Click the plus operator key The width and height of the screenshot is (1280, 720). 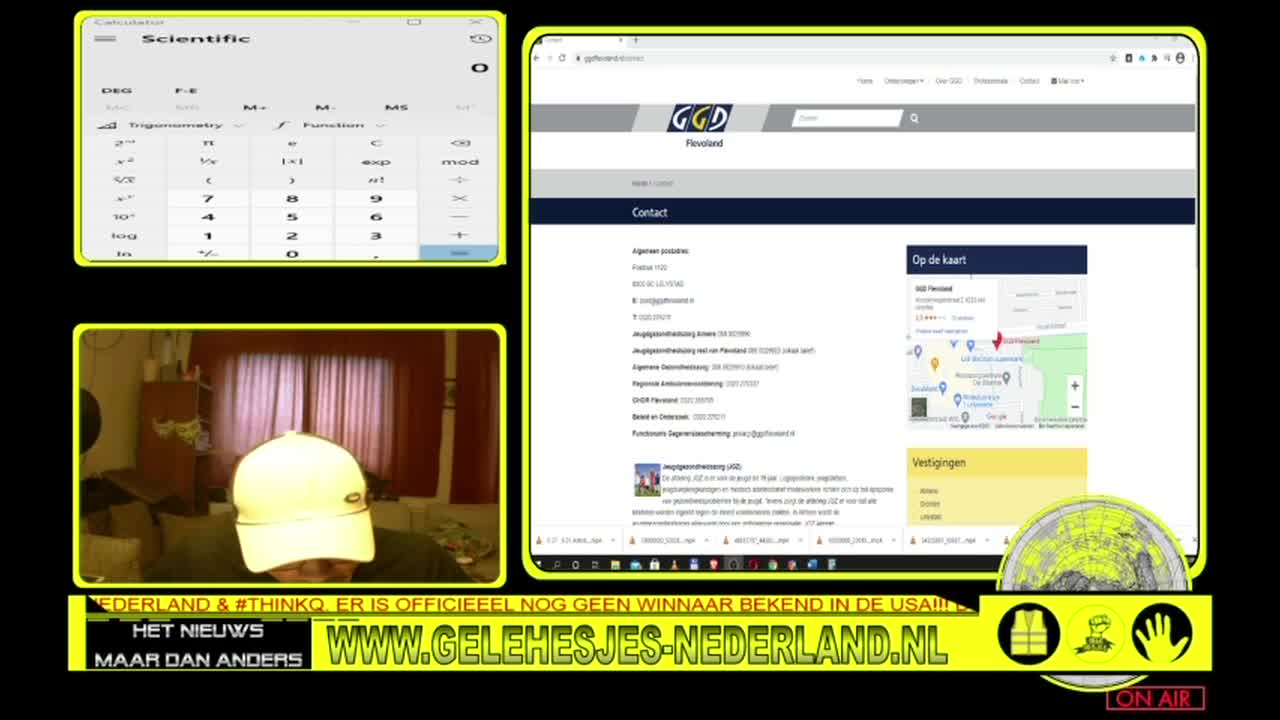pos(459,235)
